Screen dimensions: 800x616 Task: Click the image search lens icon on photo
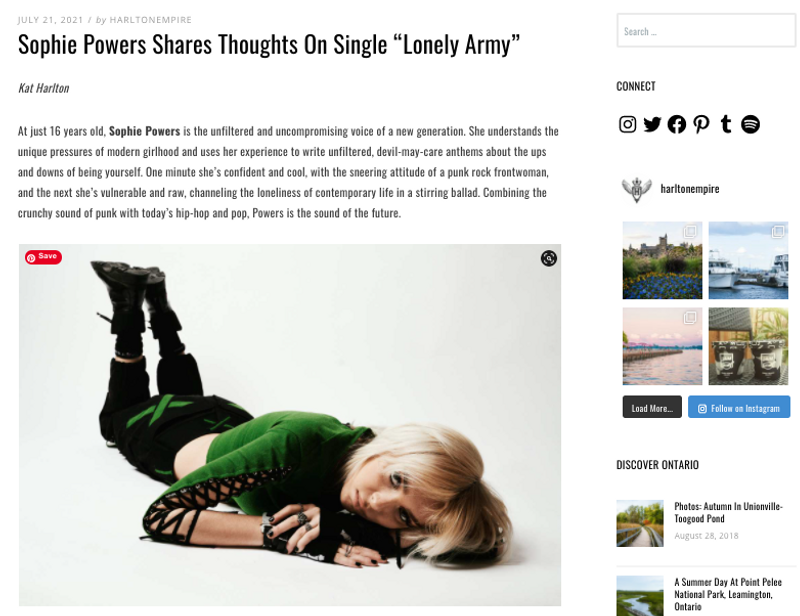click(548, 258)
